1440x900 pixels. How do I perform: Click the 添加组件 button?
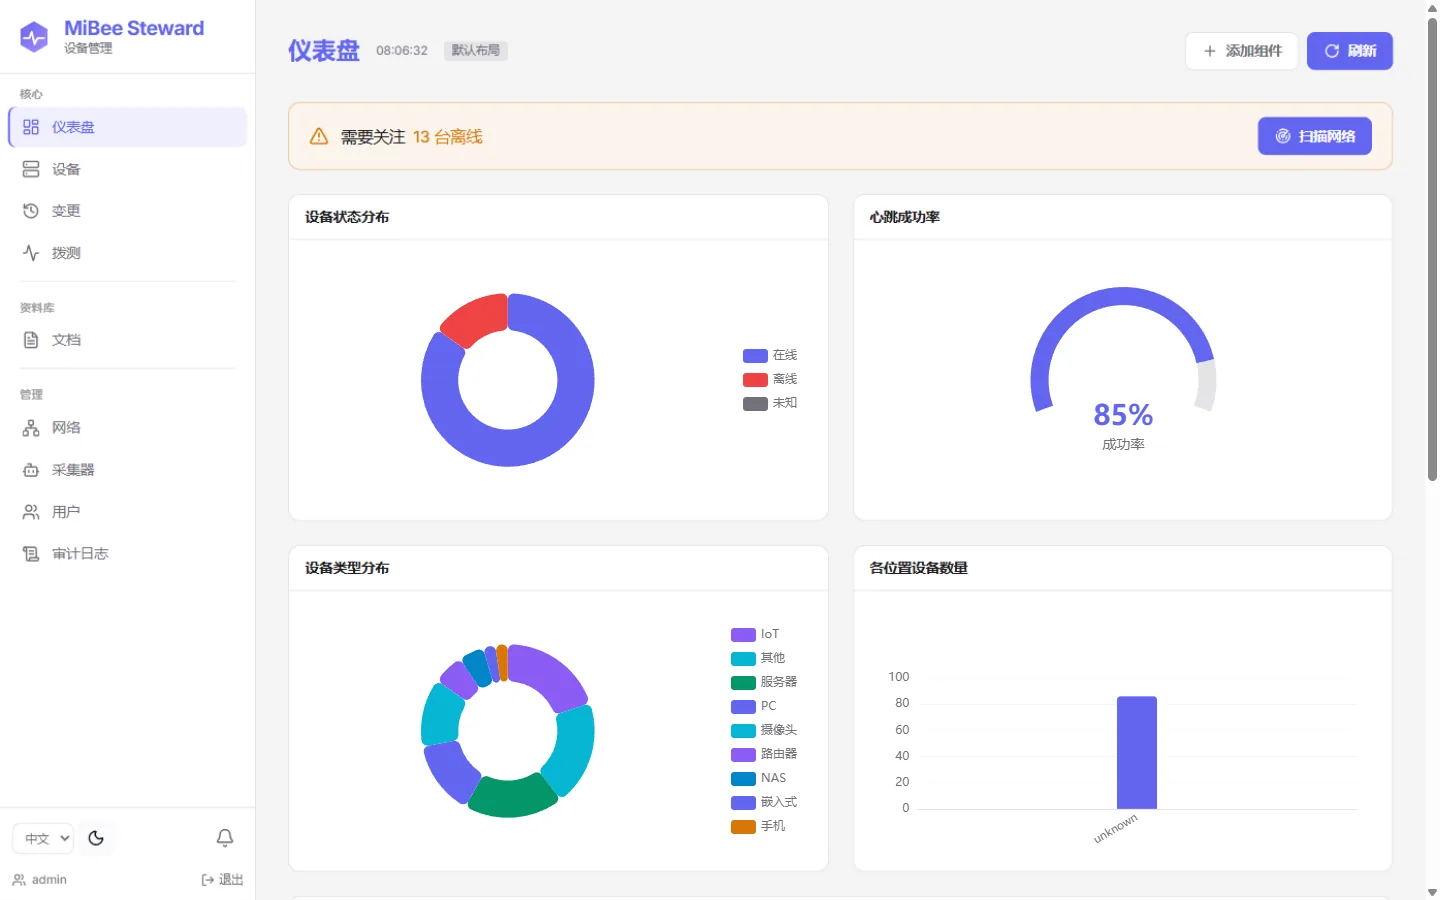[x=1242, y=51]
